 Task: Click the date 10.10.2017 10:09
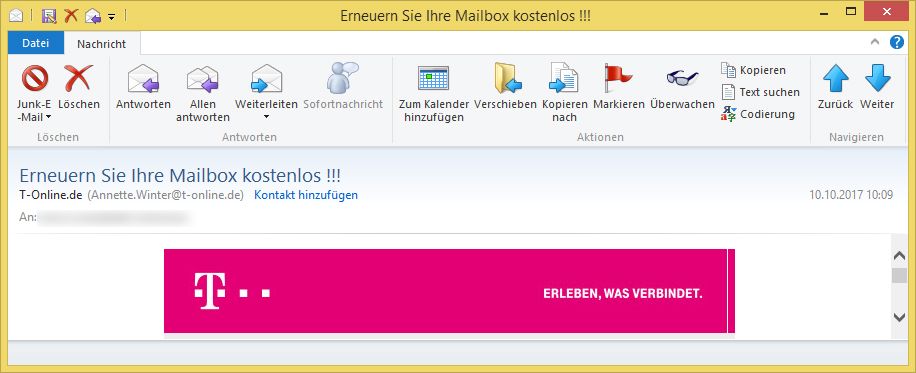(x=851, y=195)
